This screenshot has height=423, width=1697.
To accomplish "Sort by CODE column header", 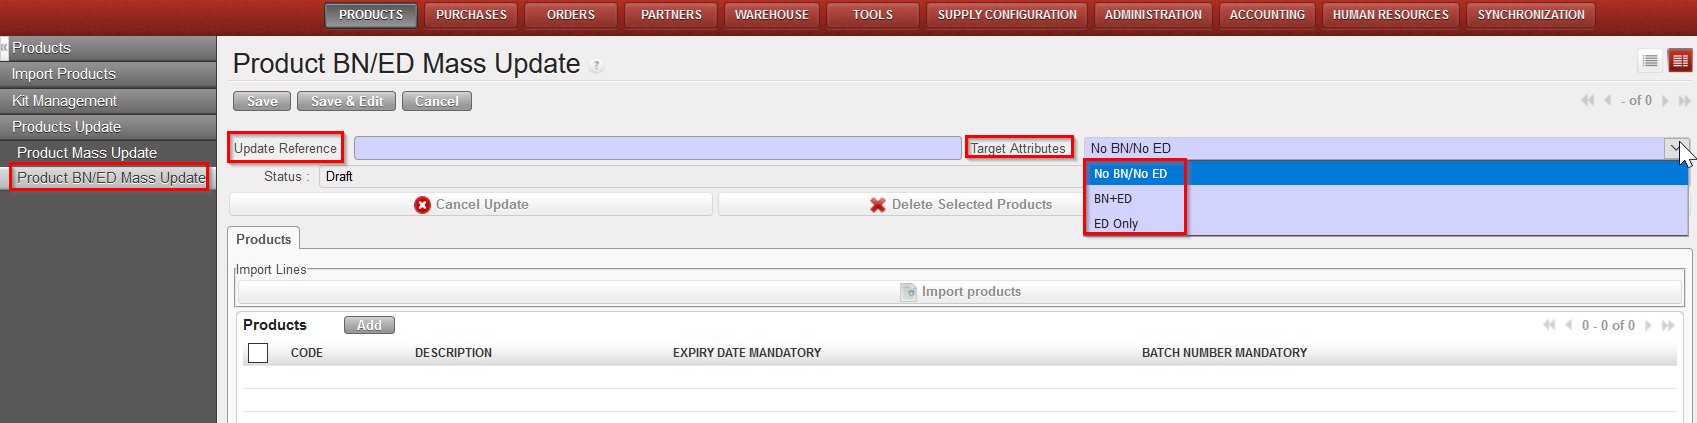I will tap(307, 353).
